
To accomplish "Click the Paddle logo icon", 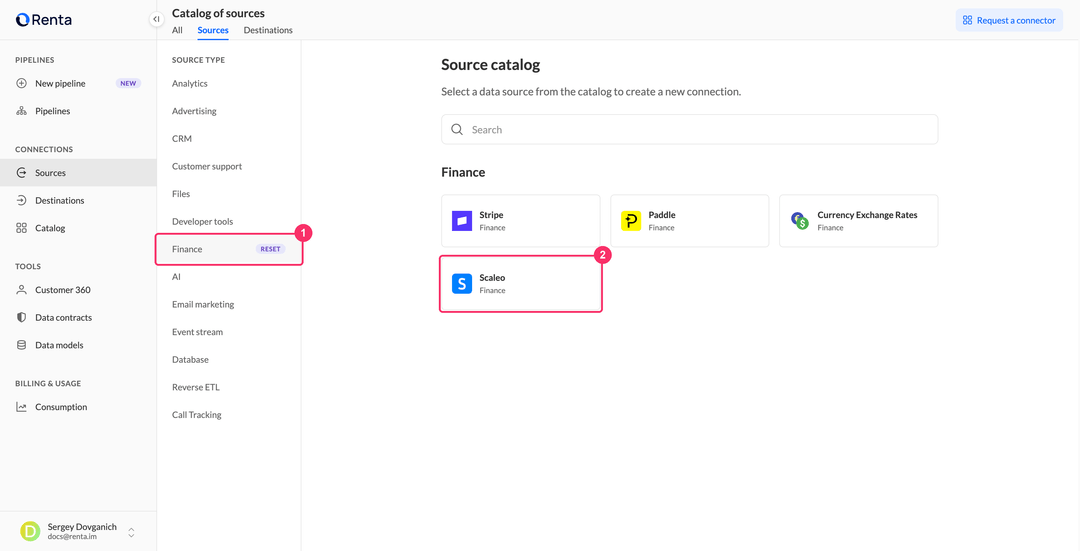I will point(630,220).
